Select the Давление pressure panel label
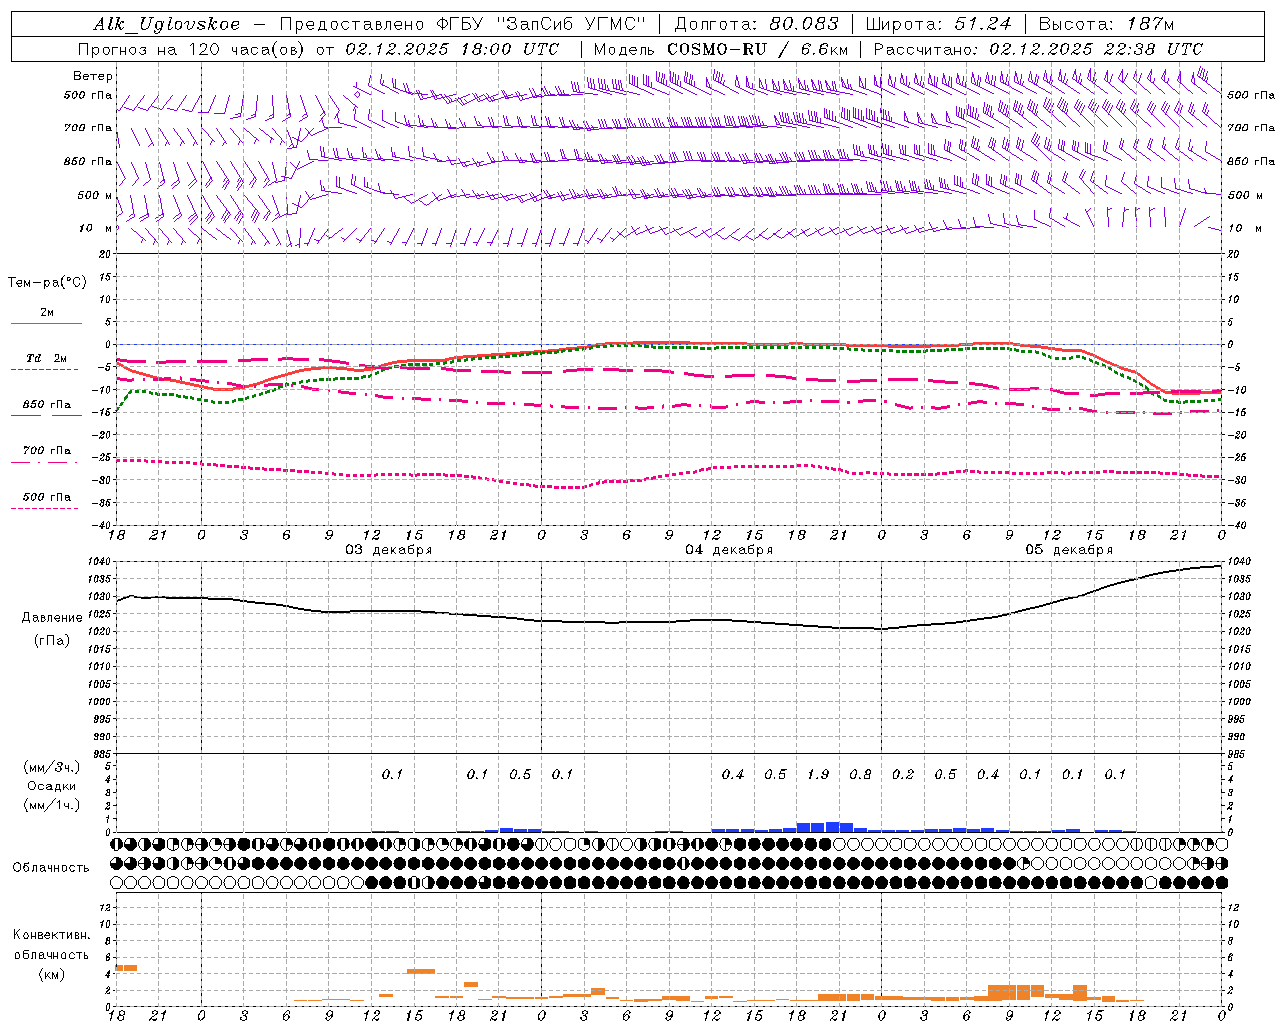 coord(52,618)
